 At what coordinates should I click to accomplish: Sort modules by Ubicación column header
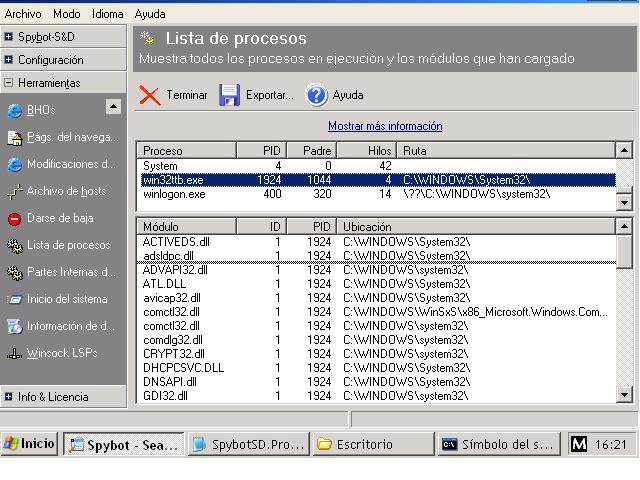pyautogui.click(x=476, y=226)
